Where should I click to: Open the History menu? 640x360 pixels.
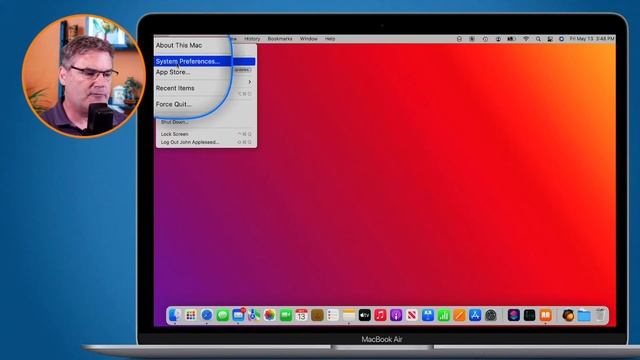pos(252,39)
